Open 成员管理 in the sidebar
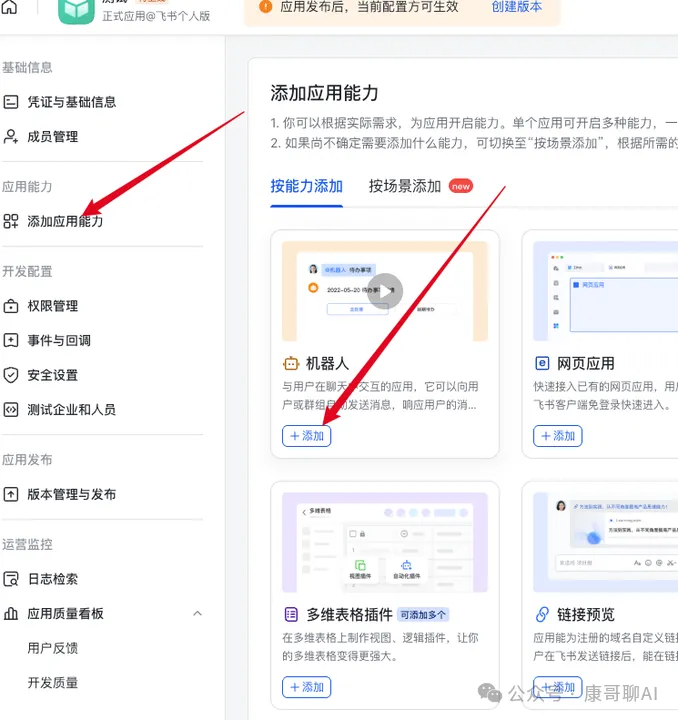The image size is (678, 720). [x=52, y=136]
